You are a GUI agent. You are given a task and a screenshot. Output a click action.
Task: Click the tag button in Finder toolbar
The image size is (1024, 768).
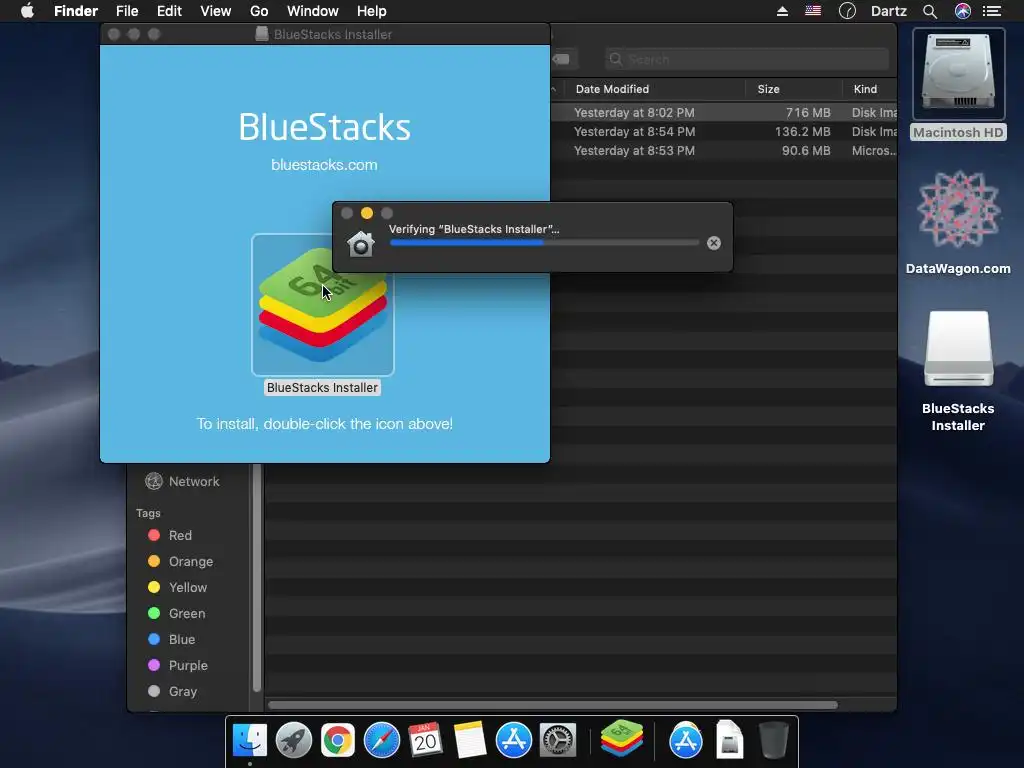tap(561, 59)
